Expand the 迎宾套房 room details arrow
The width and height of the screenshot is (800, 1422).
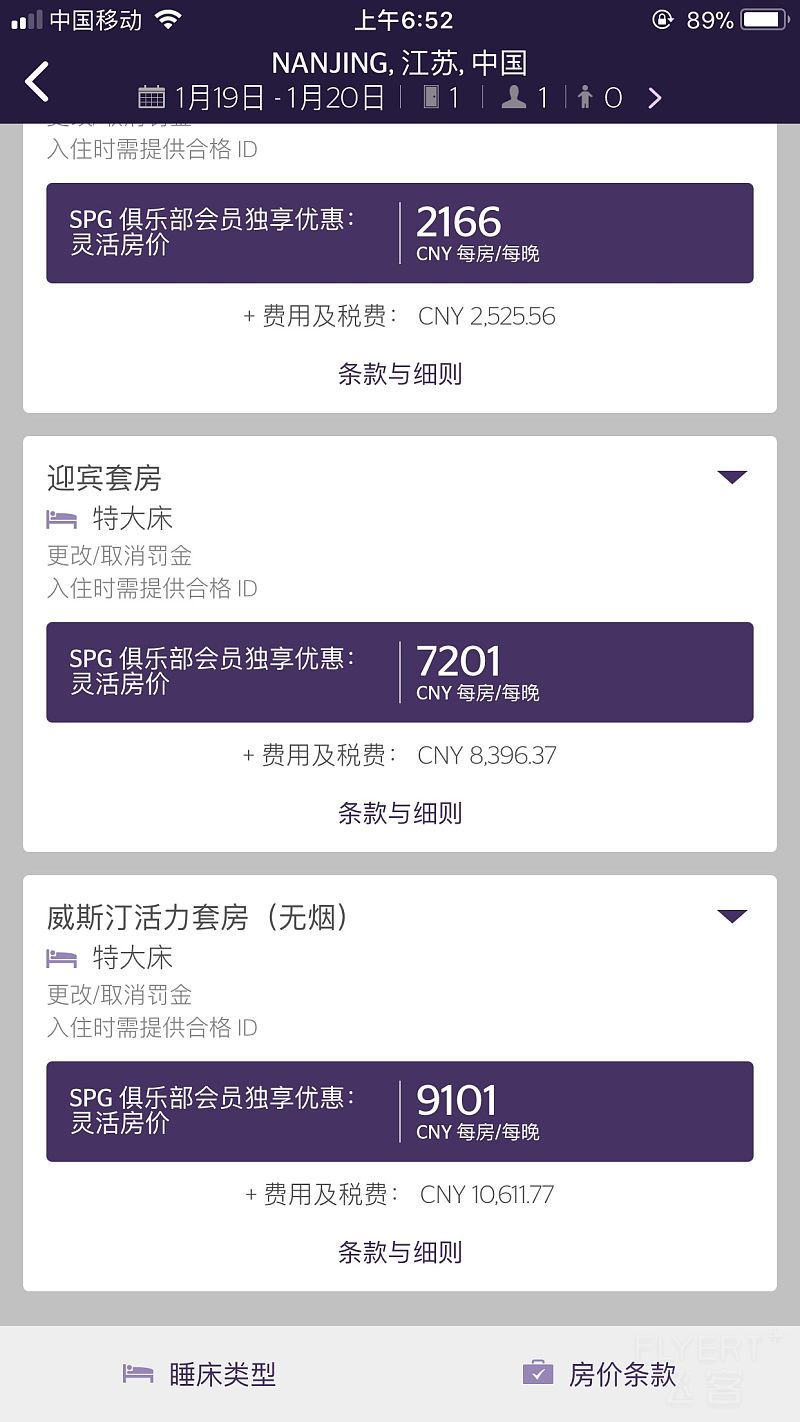732,477
